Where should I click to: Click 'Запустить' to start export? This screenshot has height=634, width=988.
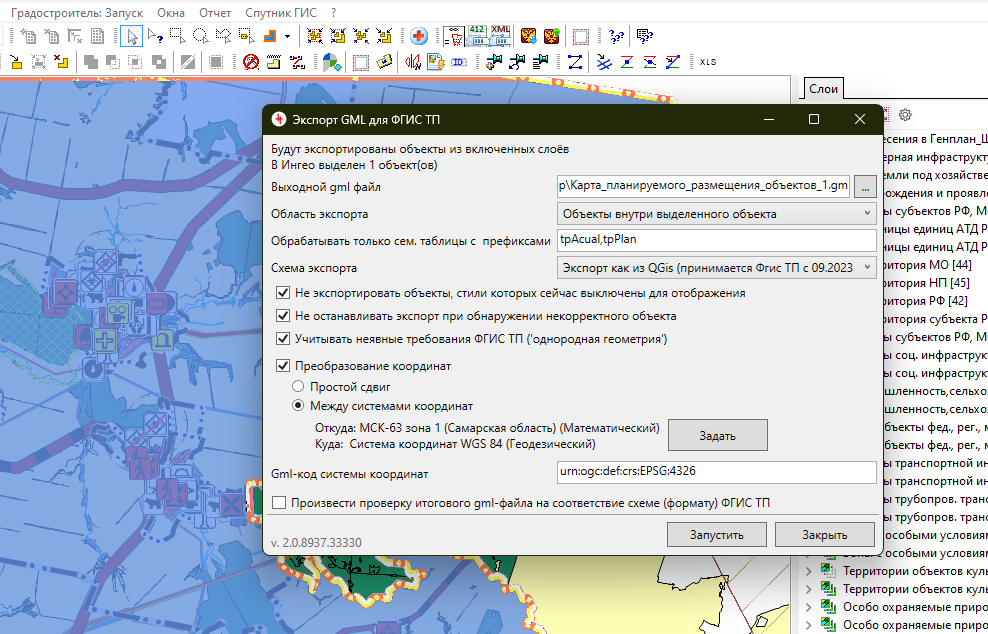[x=716, y=535]
